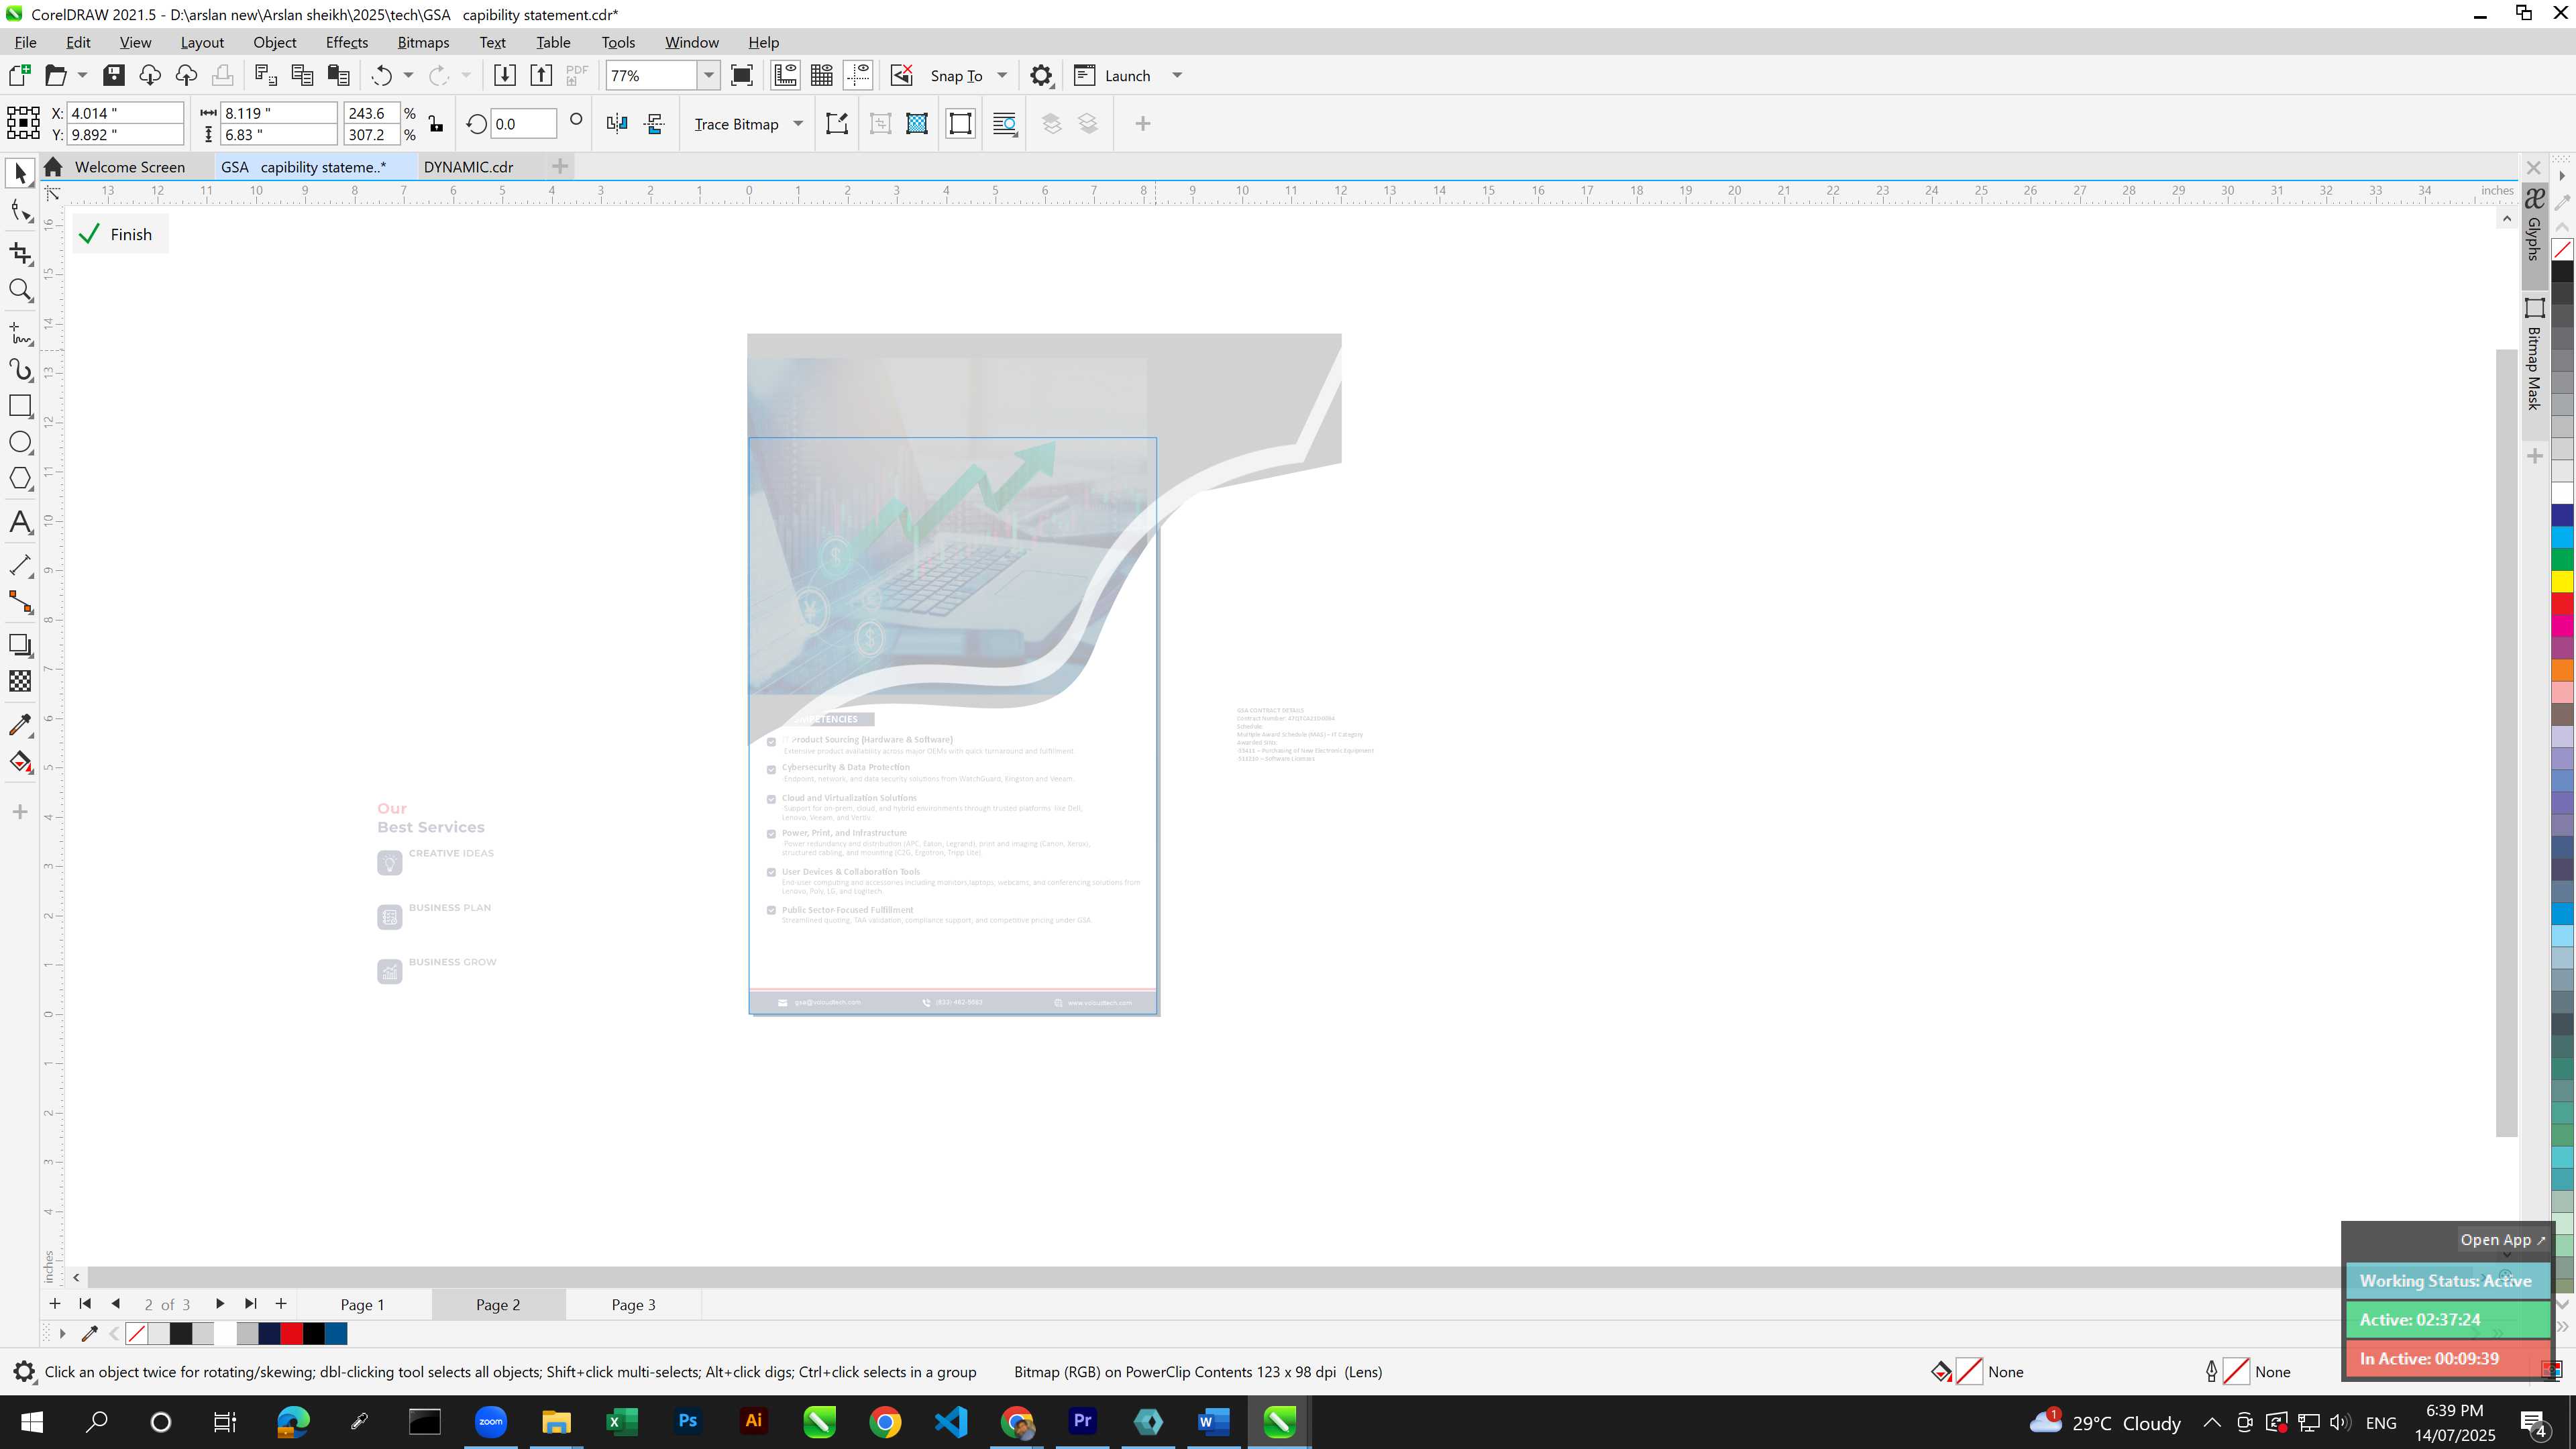Select the Shape tool

click(x=20, y=211)
